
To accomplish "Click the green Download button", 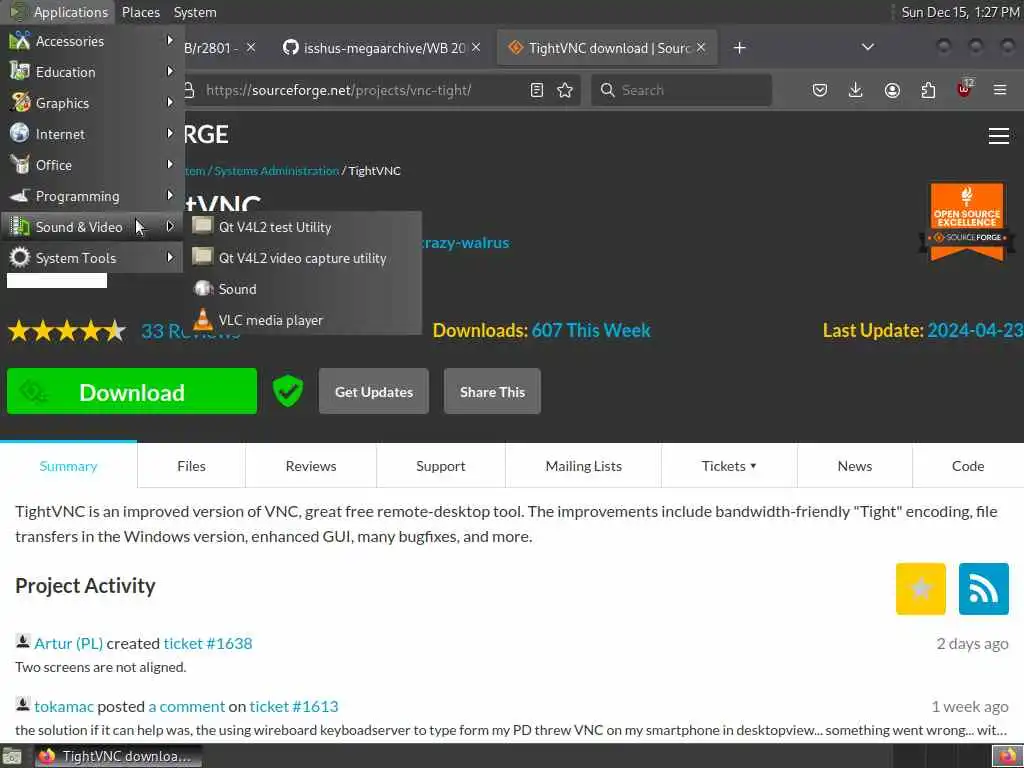I will 132,391.
